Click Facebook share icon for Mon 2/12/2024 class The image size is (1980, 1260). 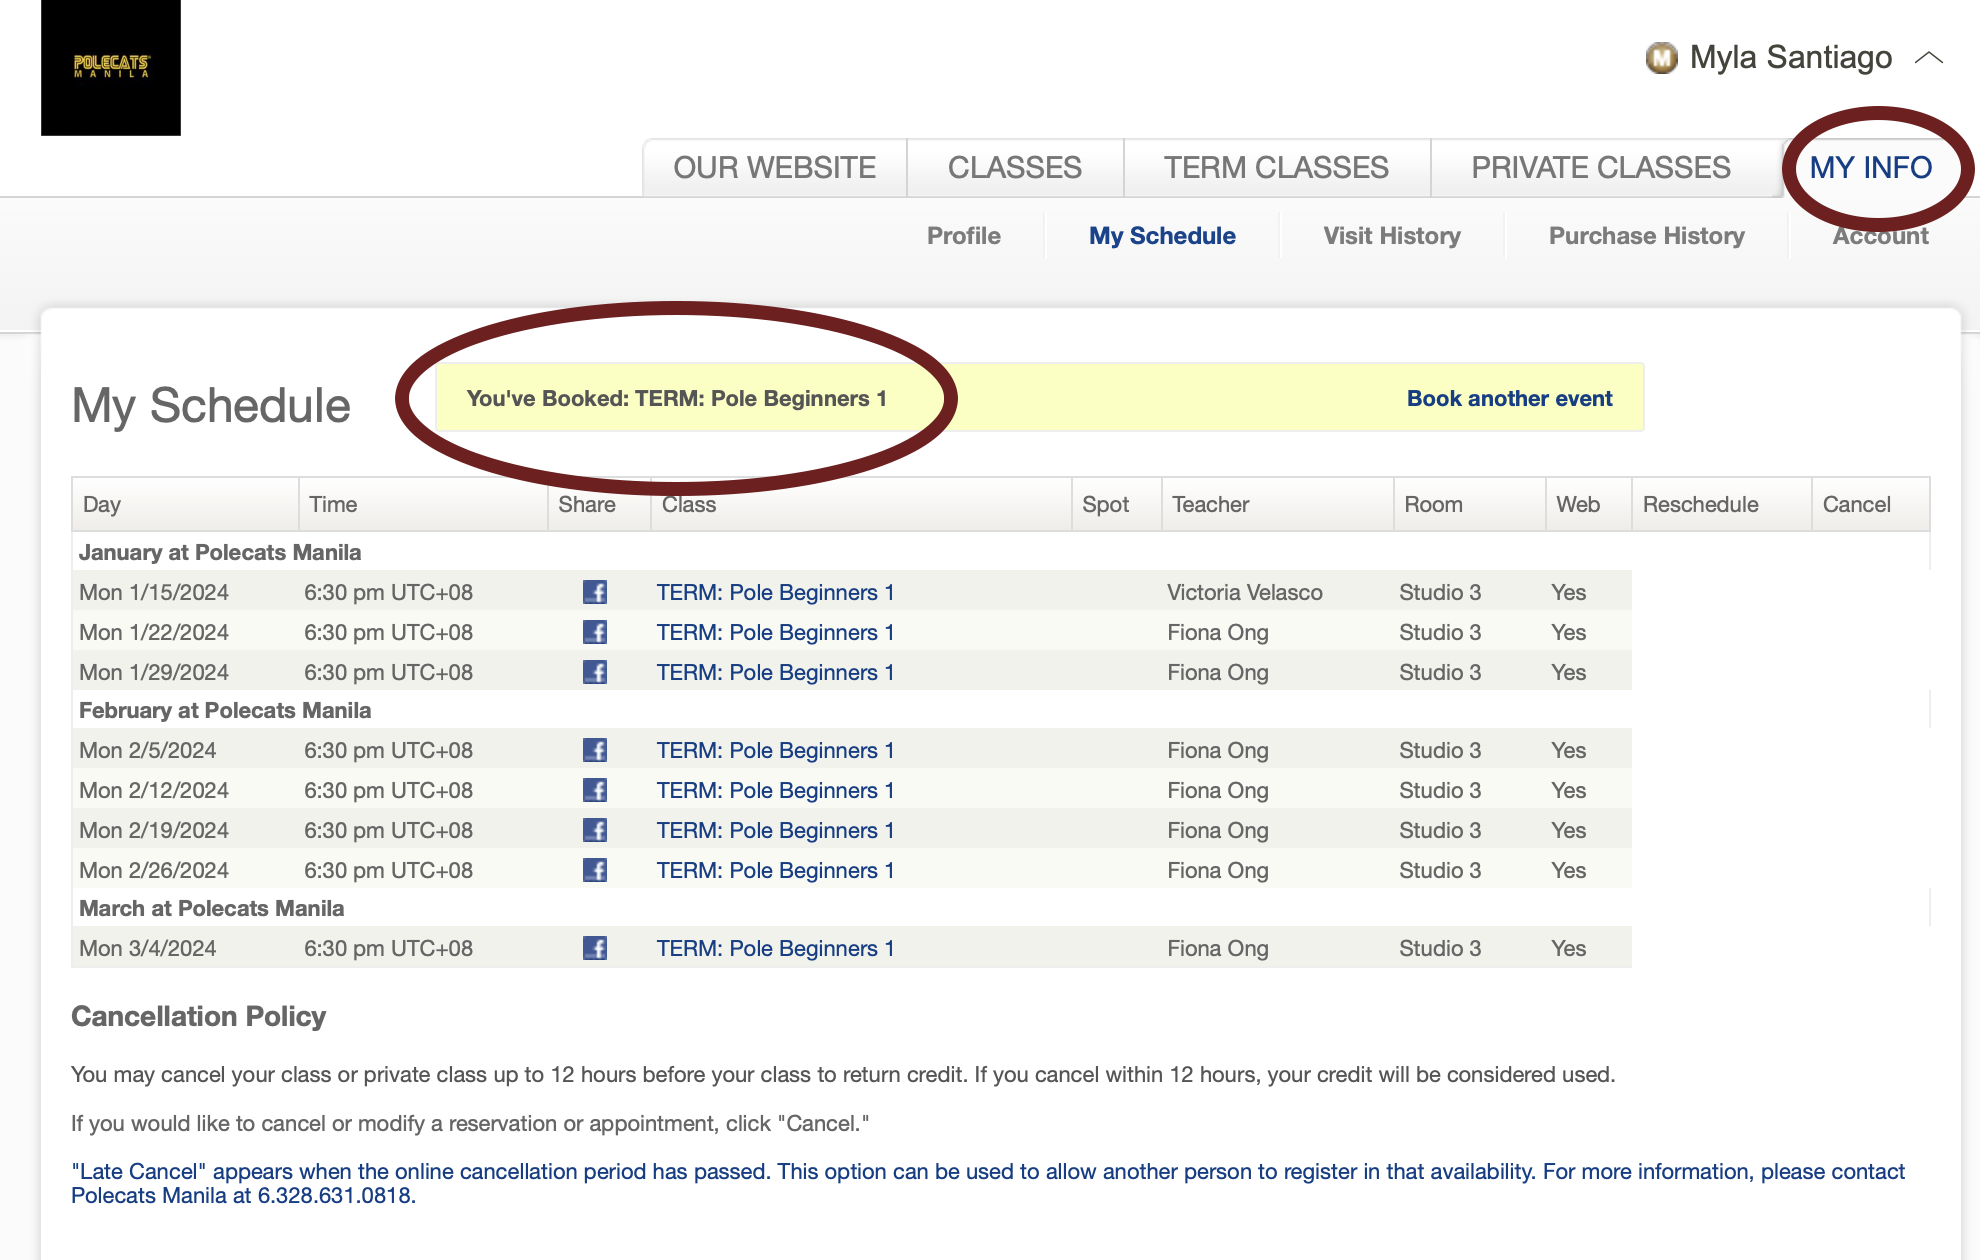[x=595, y=790]
